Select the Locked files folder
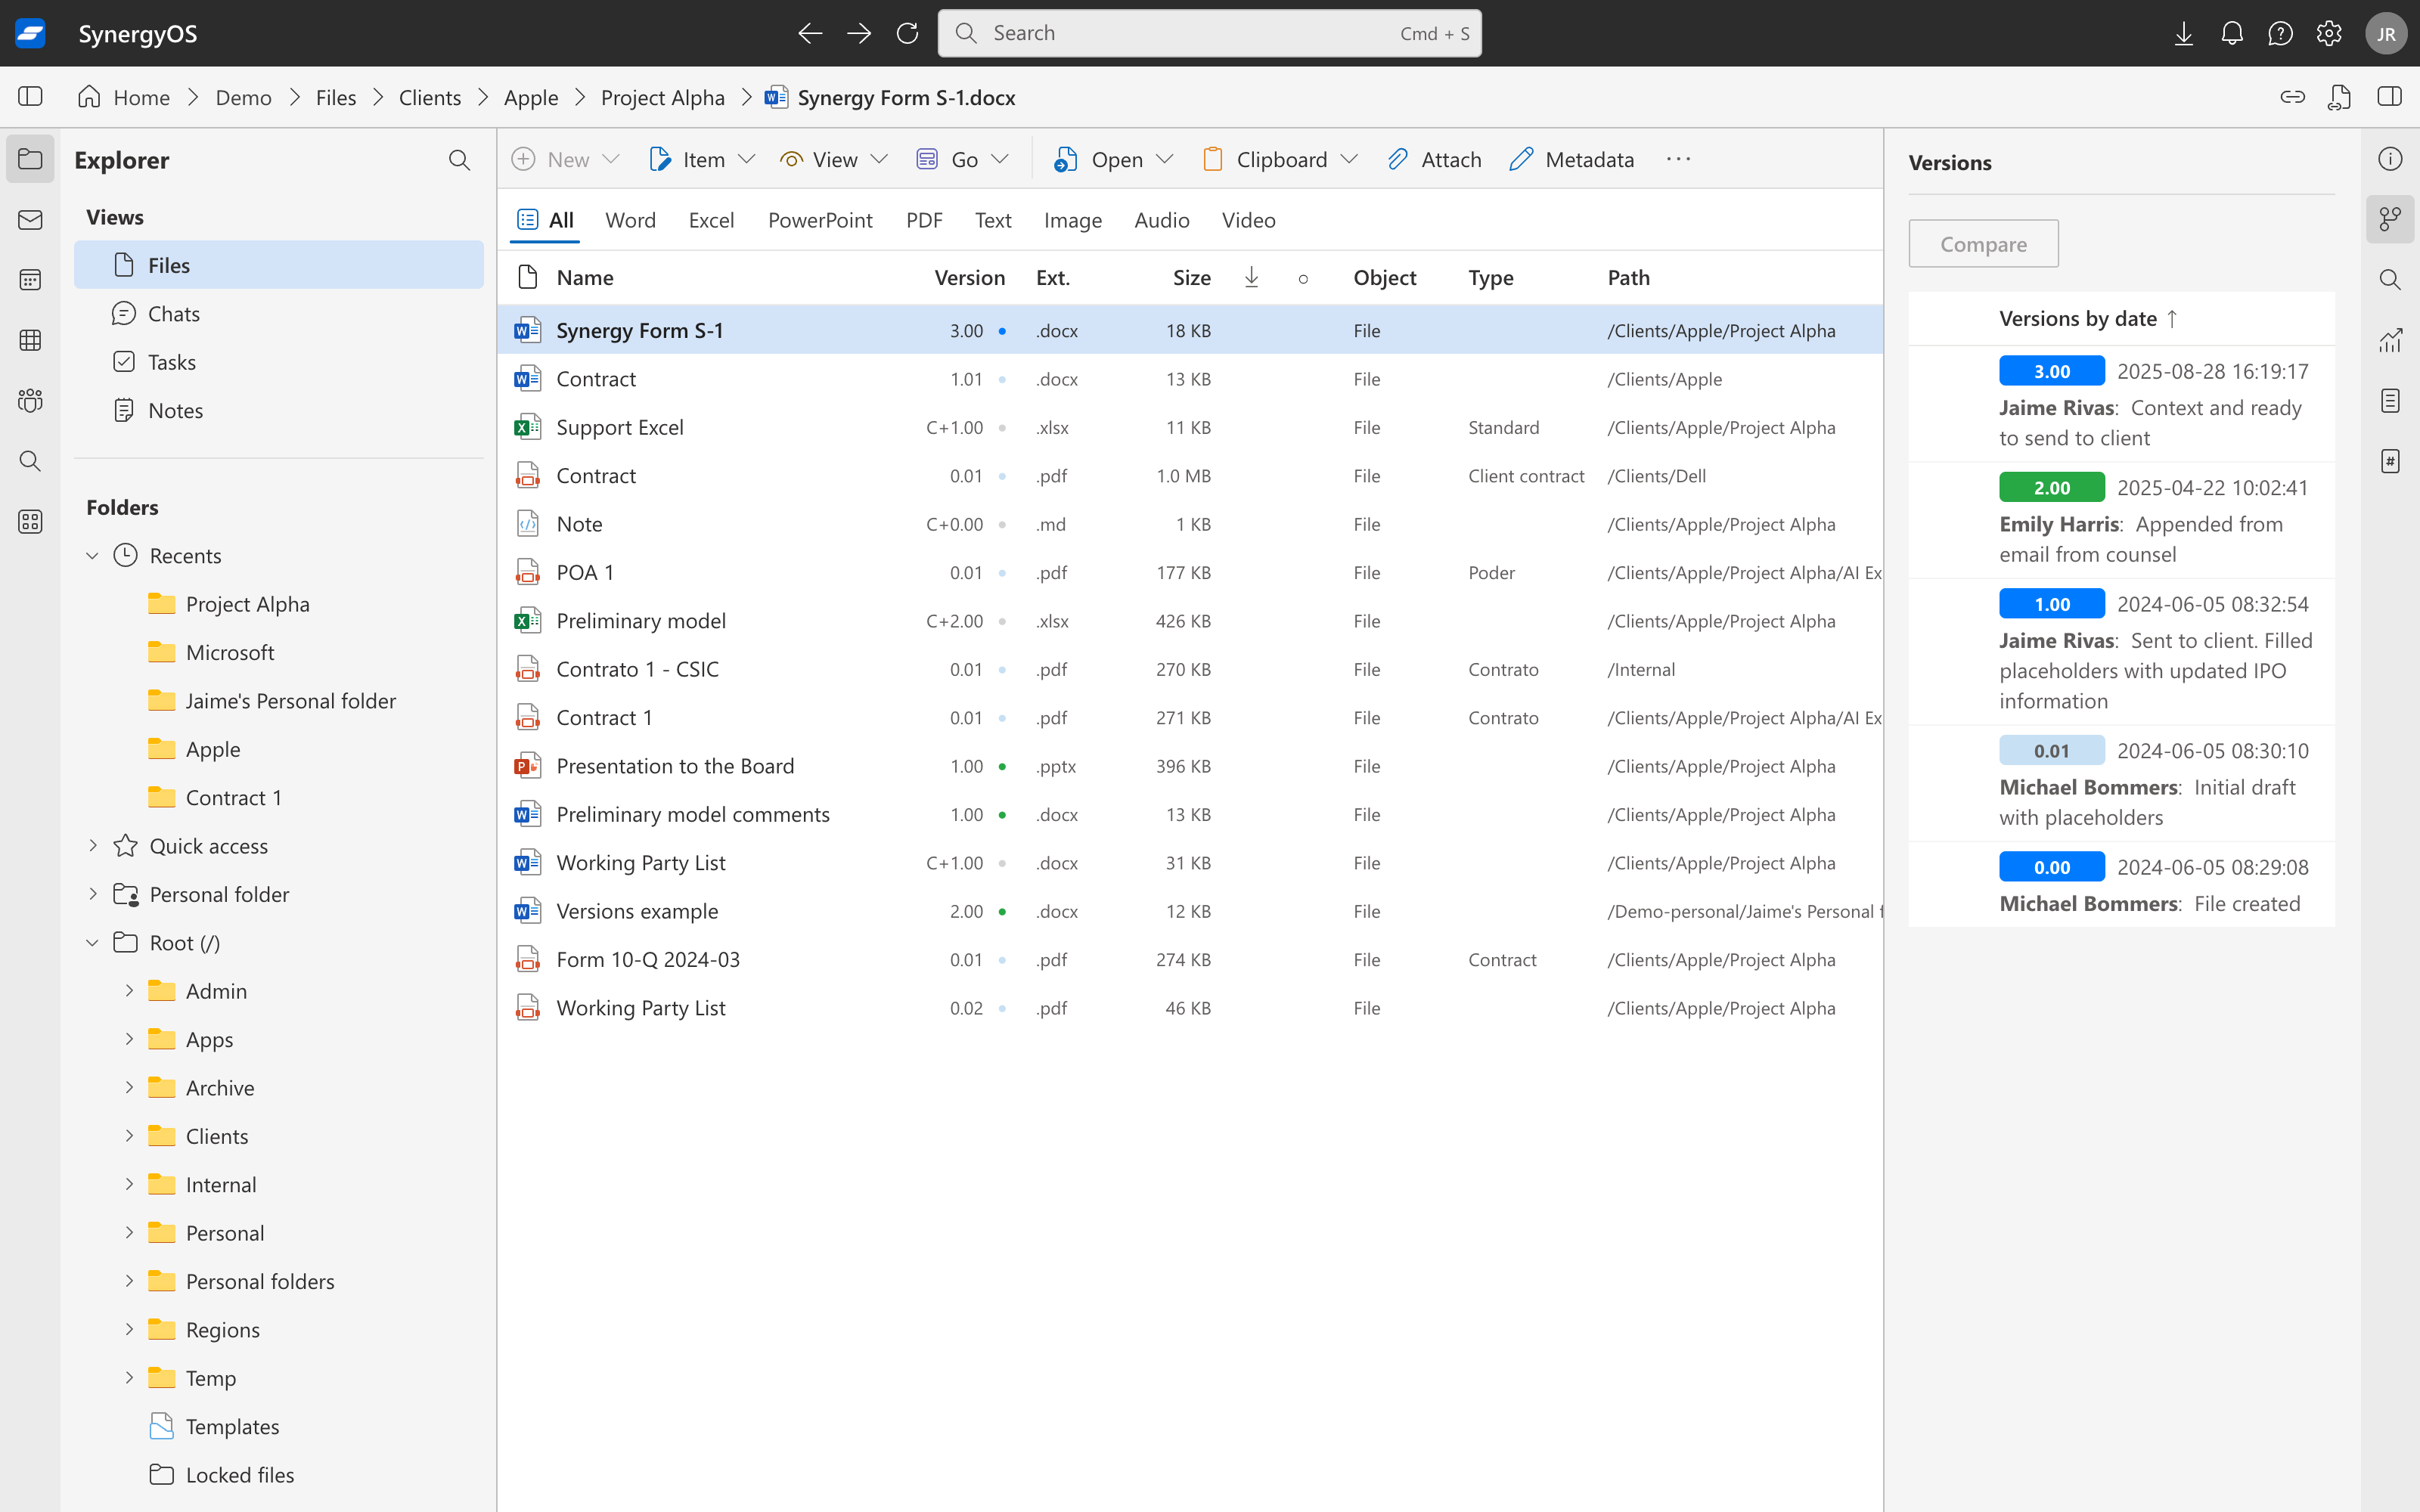The height and width of the screenshot is (1512, 2420). coord(240,1475)
